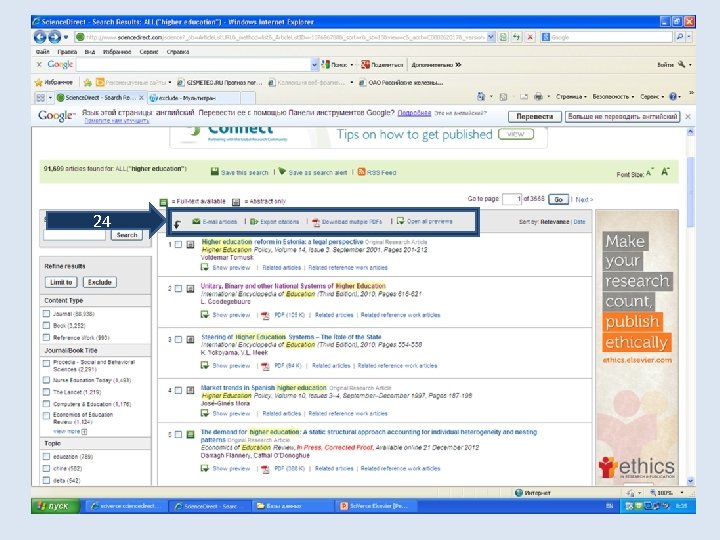Click the Next page link
This screenshot has width=720, height=540.
click(584, 199)
